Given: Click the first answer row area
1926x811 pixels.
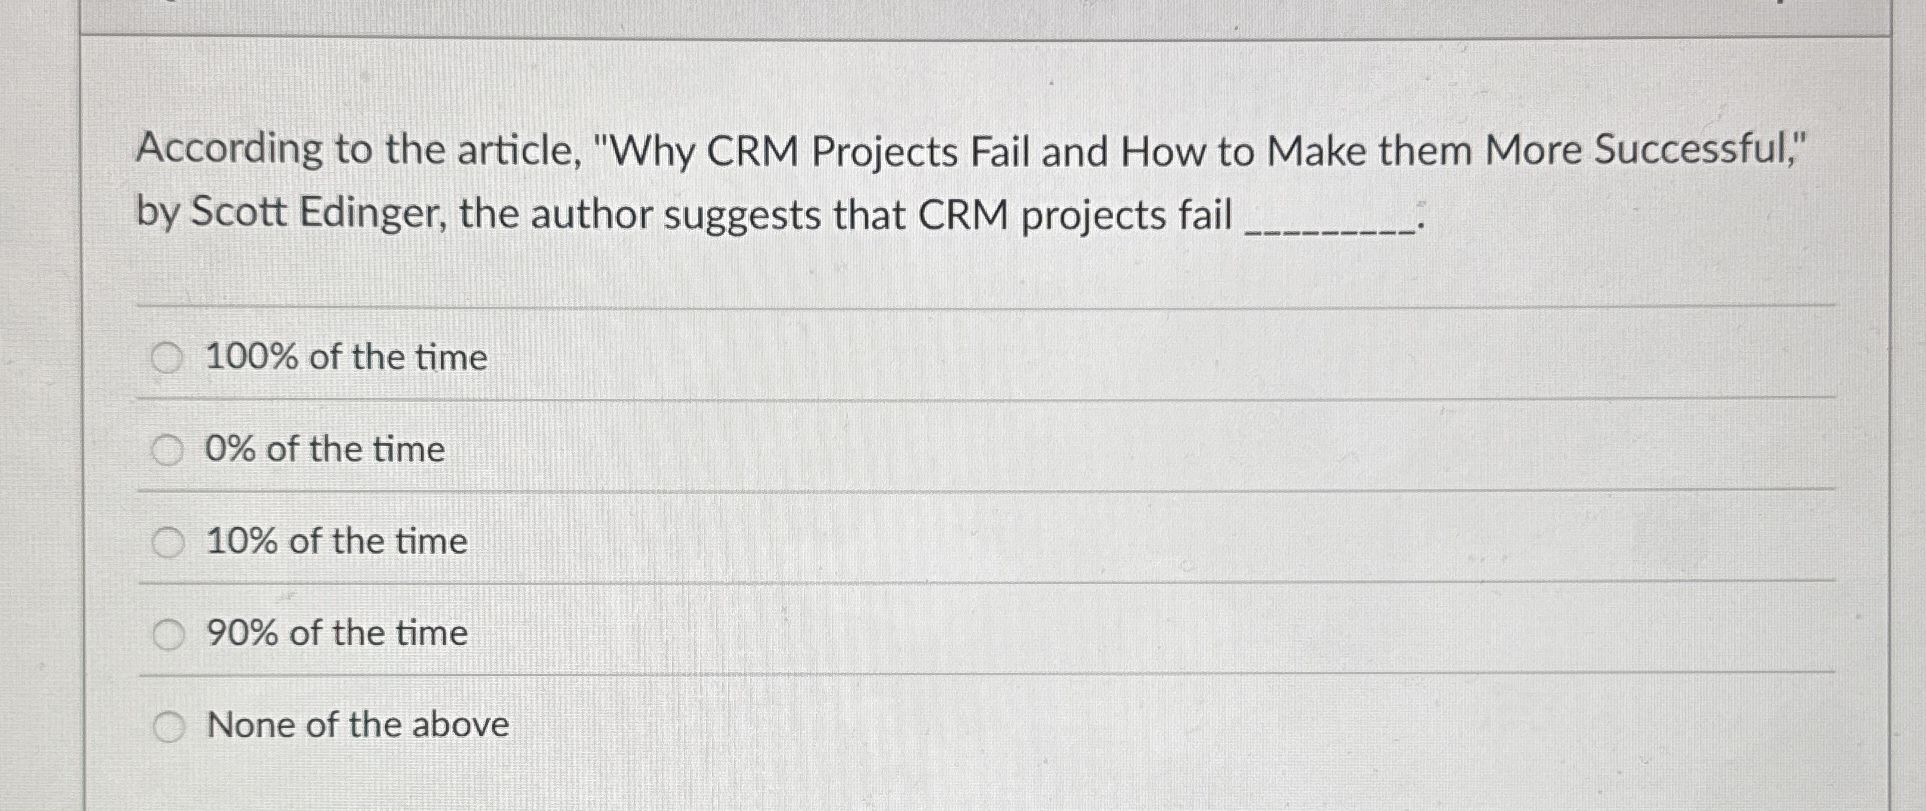Looking at the screenshot, I should (x=900, y=357).
